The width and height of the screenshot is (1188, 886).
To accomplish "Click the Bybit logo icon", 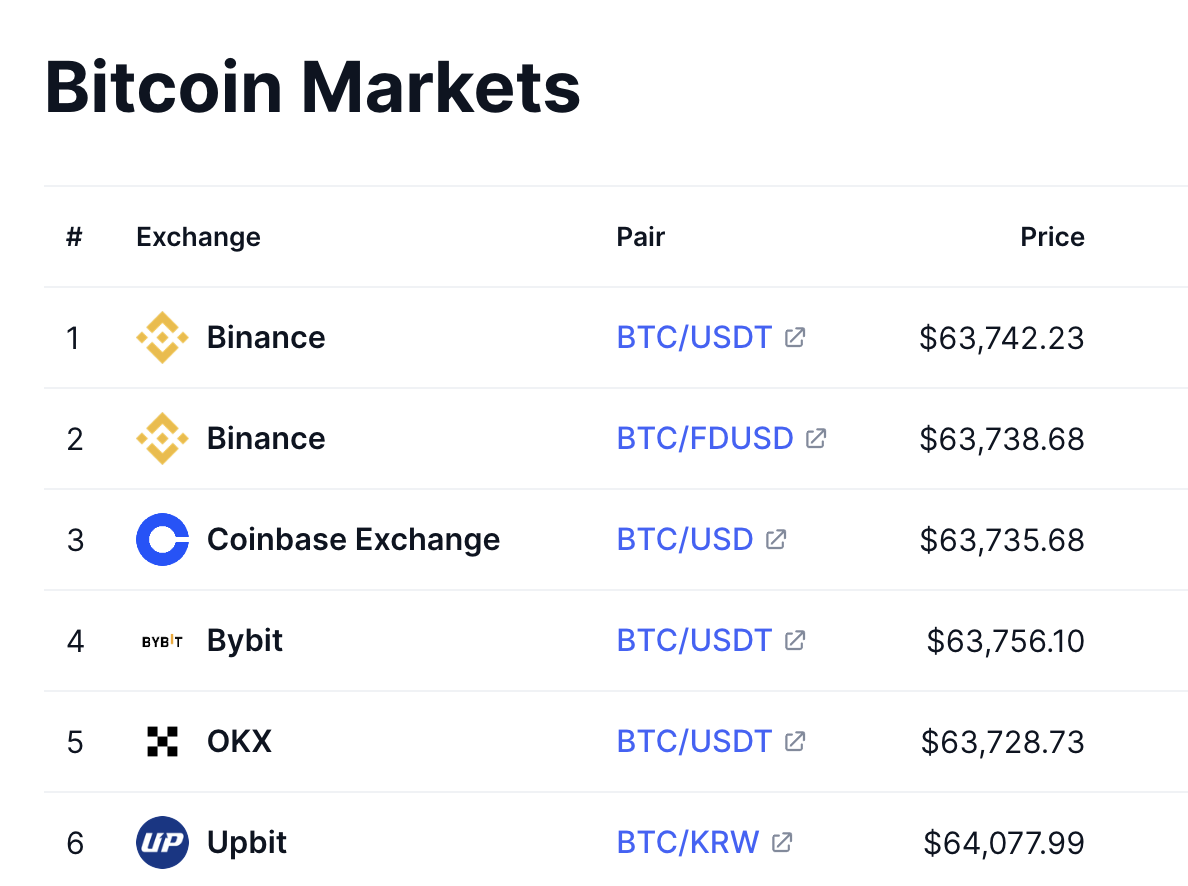I will coord(162,641).
